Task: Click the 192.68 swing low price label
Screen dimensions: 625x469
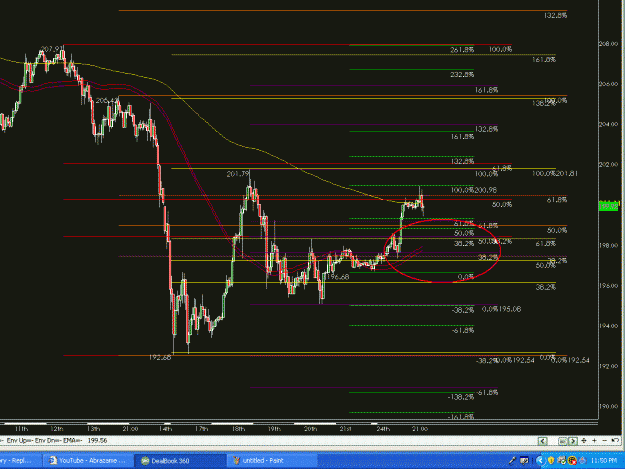Action: (x=160, y=357)
